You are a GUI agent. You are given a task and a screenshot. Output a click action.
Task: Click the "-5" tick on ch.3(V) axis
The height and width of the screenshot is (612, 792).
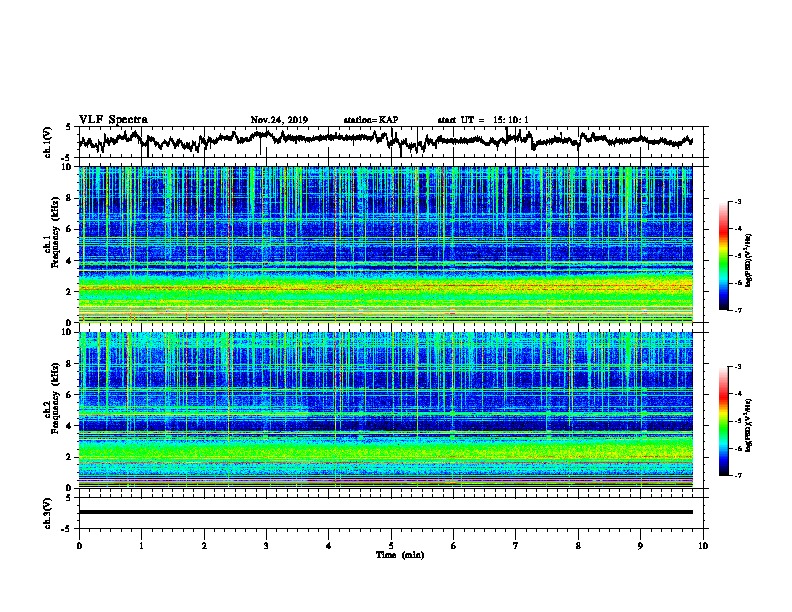pyautogui.click(x=67, y=529)
